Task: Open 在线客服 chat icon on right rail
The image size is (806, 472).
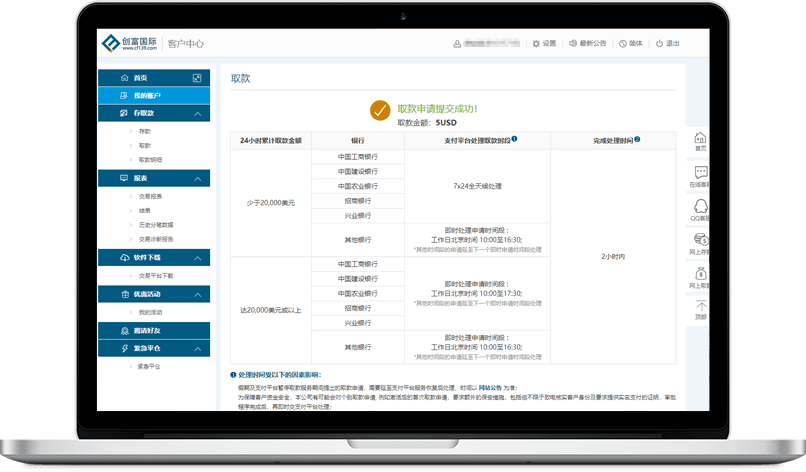Action: (x=701, y=172)
